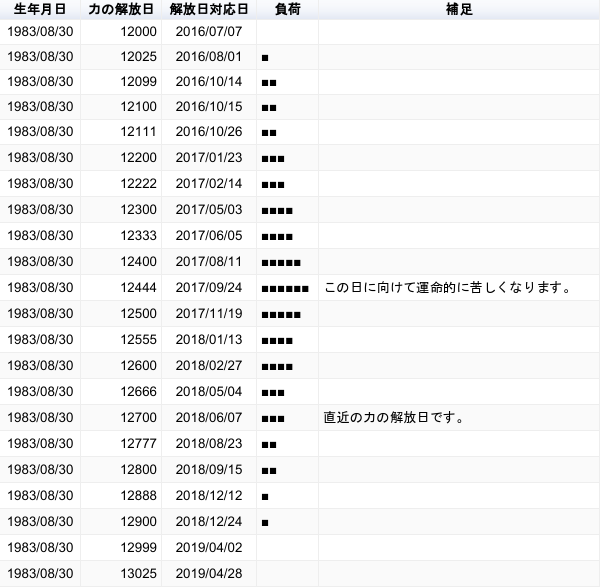The image size is (600, 587).
Task: Select cell with value 12400
Action: pos(121,261)
